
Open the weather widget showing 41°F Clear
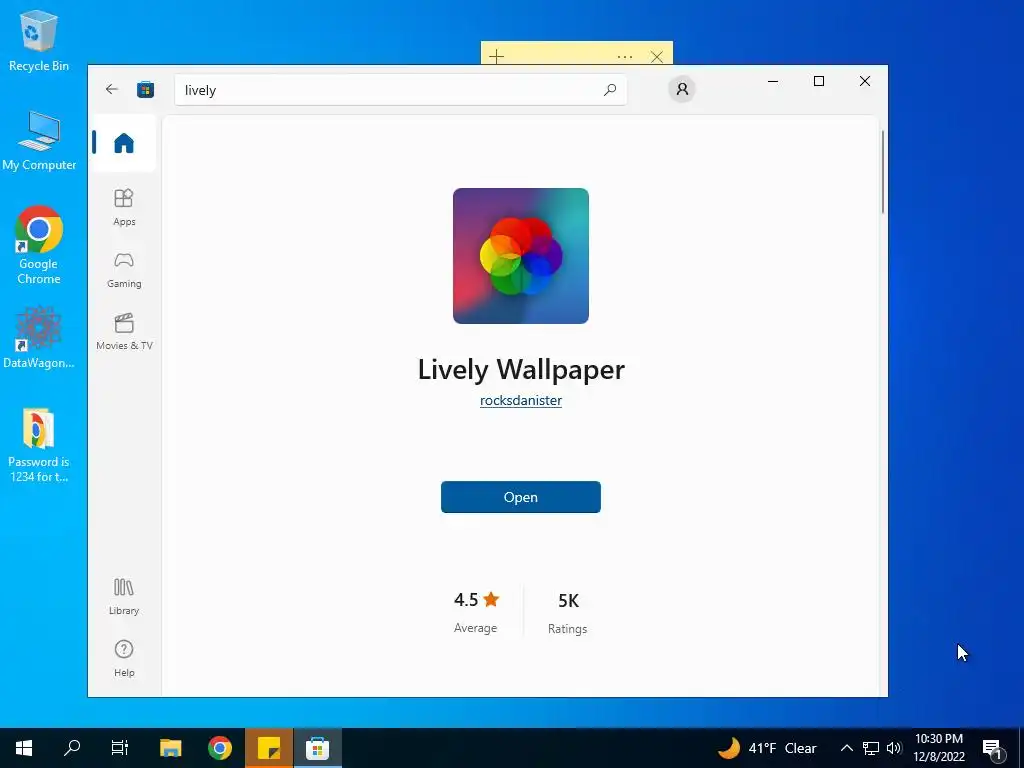(768, 748)
